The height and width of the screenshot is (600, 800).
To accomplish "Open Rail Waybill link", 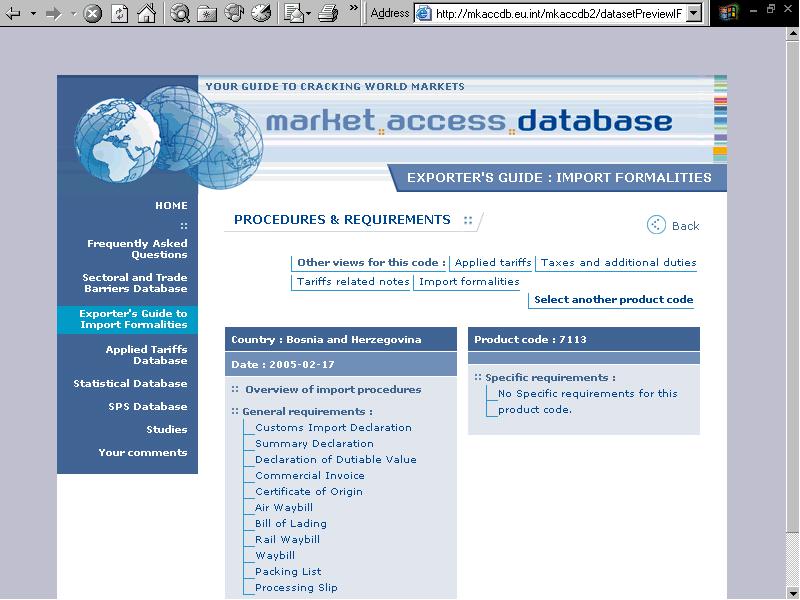I will [287, 540].
